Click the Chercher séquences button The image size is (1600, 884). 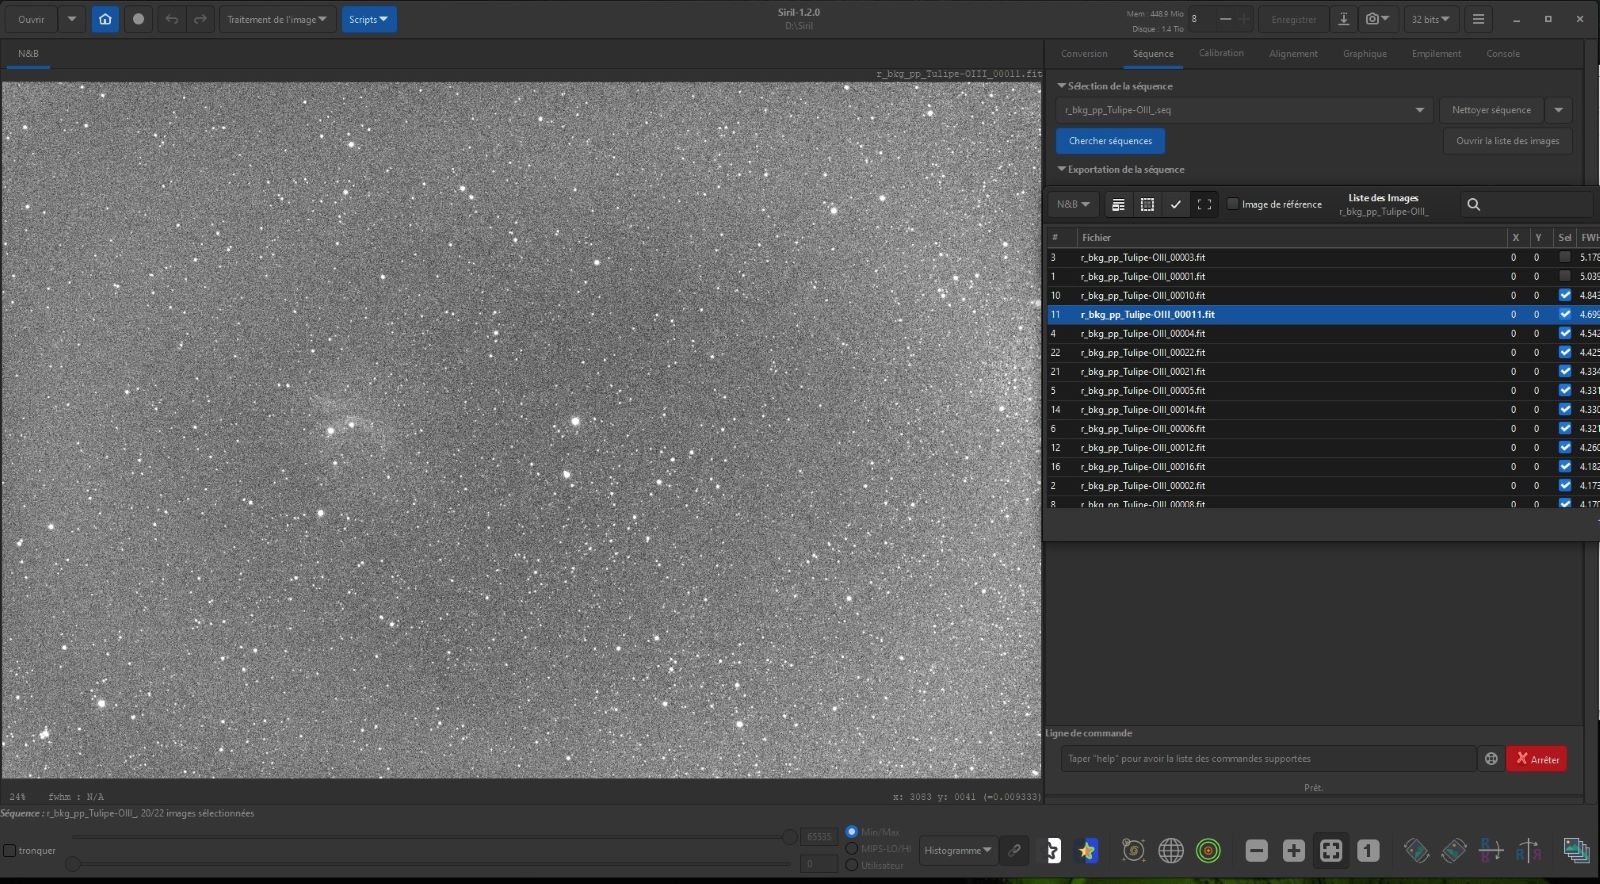pos(1110,141)
